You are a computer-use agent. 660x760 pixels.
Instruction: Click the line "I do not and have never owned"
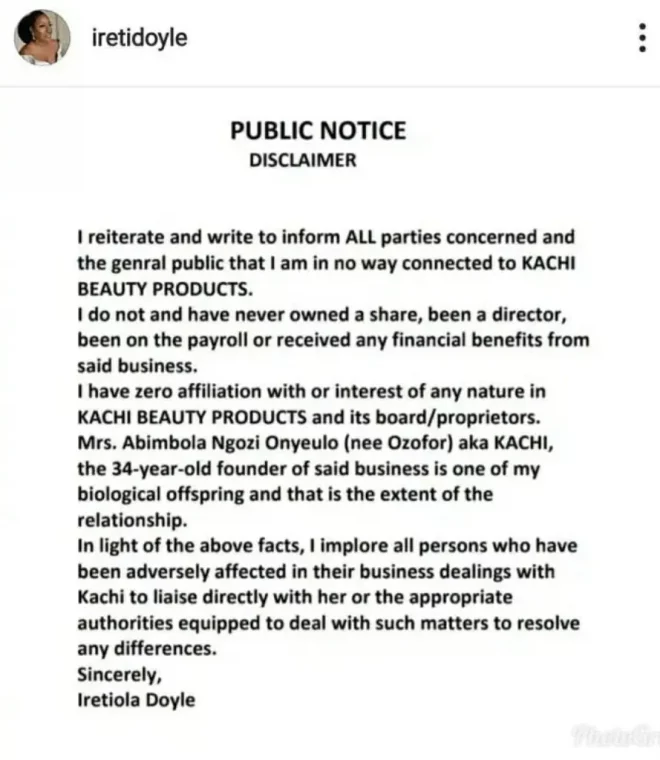click(321, 315)
